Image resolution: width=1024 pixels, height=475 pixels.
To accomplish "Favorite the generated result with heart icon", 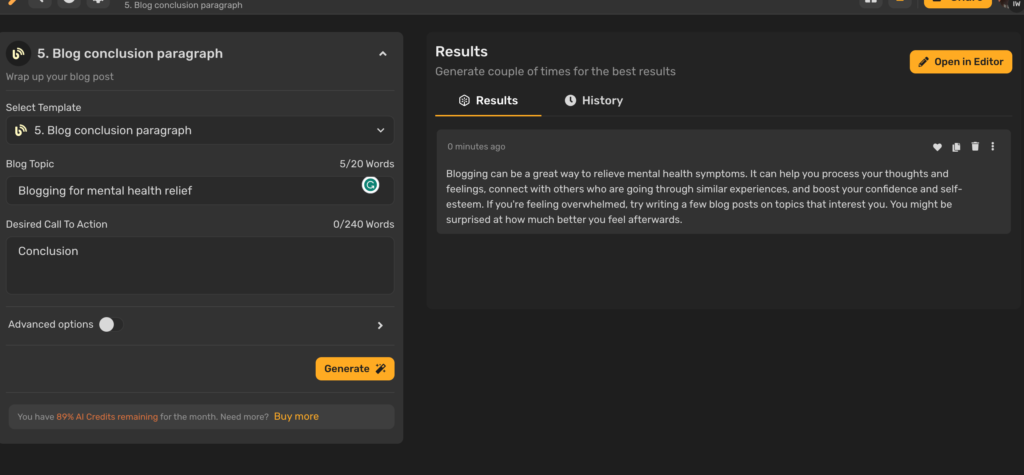I will (x=937, y=147).
